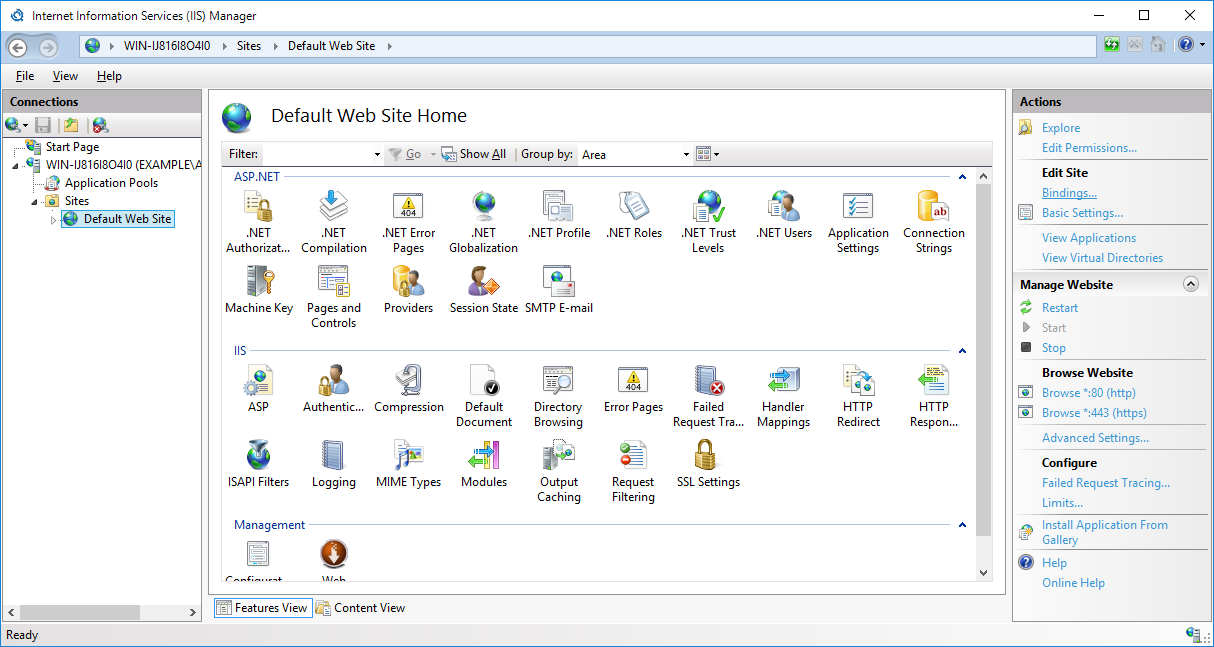Collapse the ASP.NET group
1214x647 pixels.
[x=962, y=177]
